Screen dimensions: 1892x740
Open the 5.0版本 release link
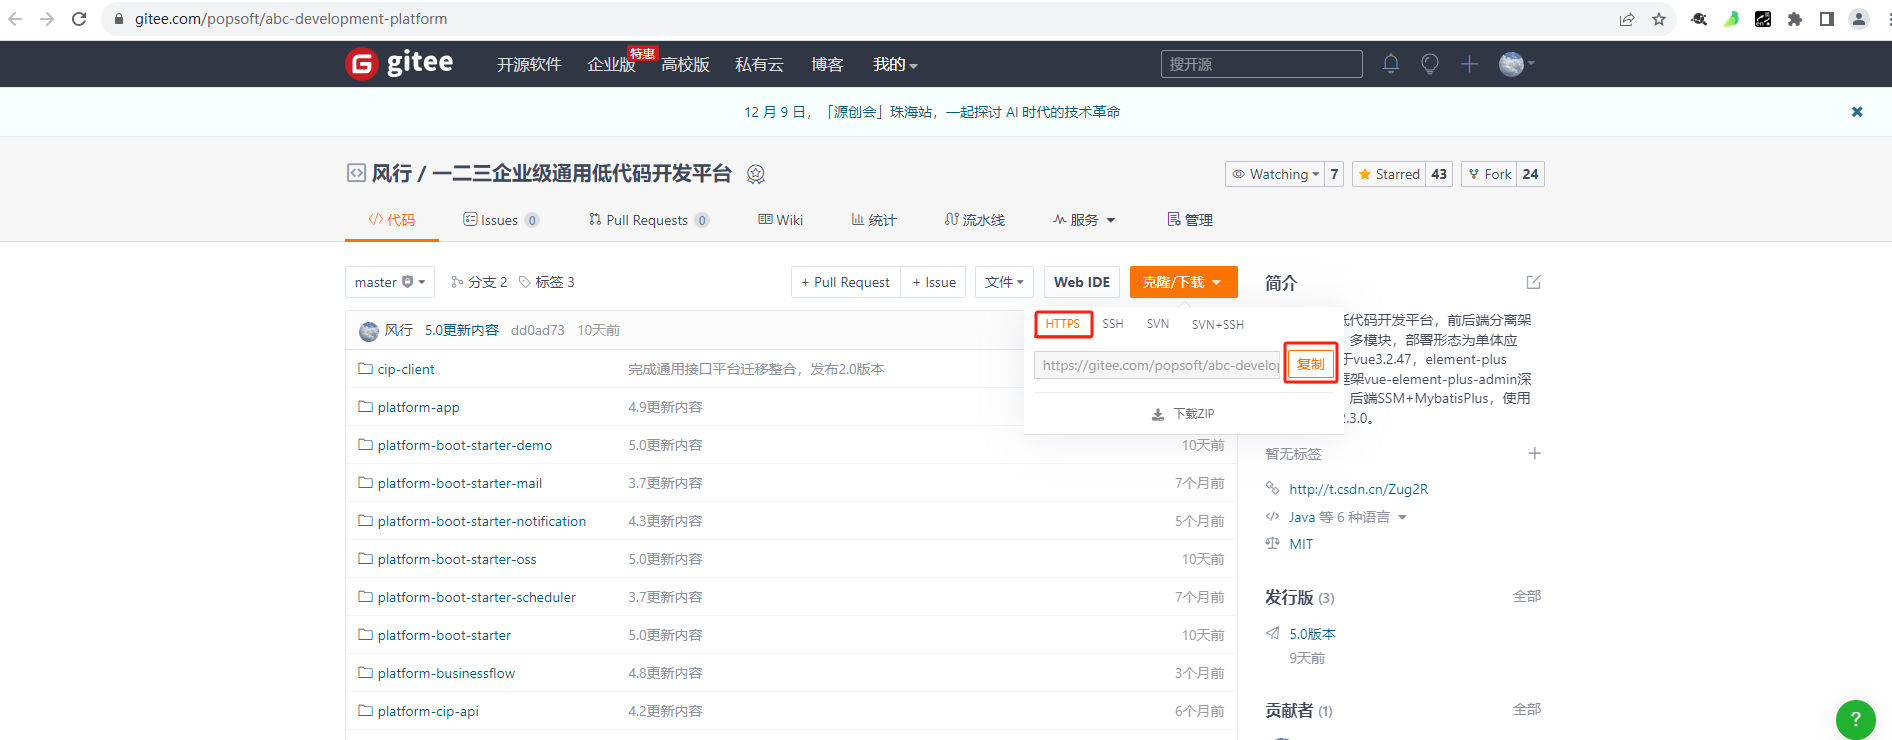pyautogui.click(x=1312, y=634)
